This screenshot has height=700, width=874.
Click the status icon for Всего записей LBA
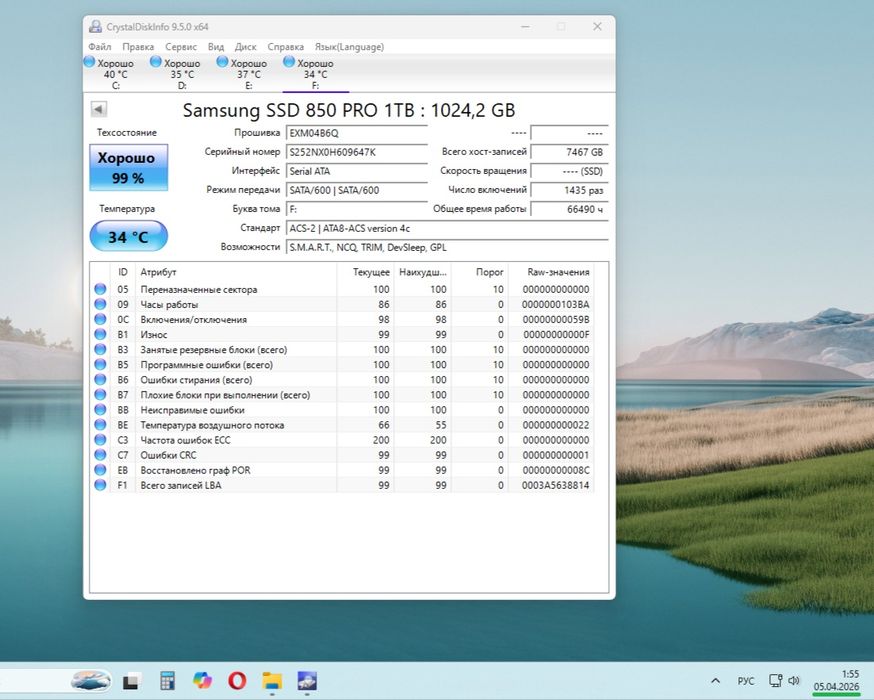(100, 485)
